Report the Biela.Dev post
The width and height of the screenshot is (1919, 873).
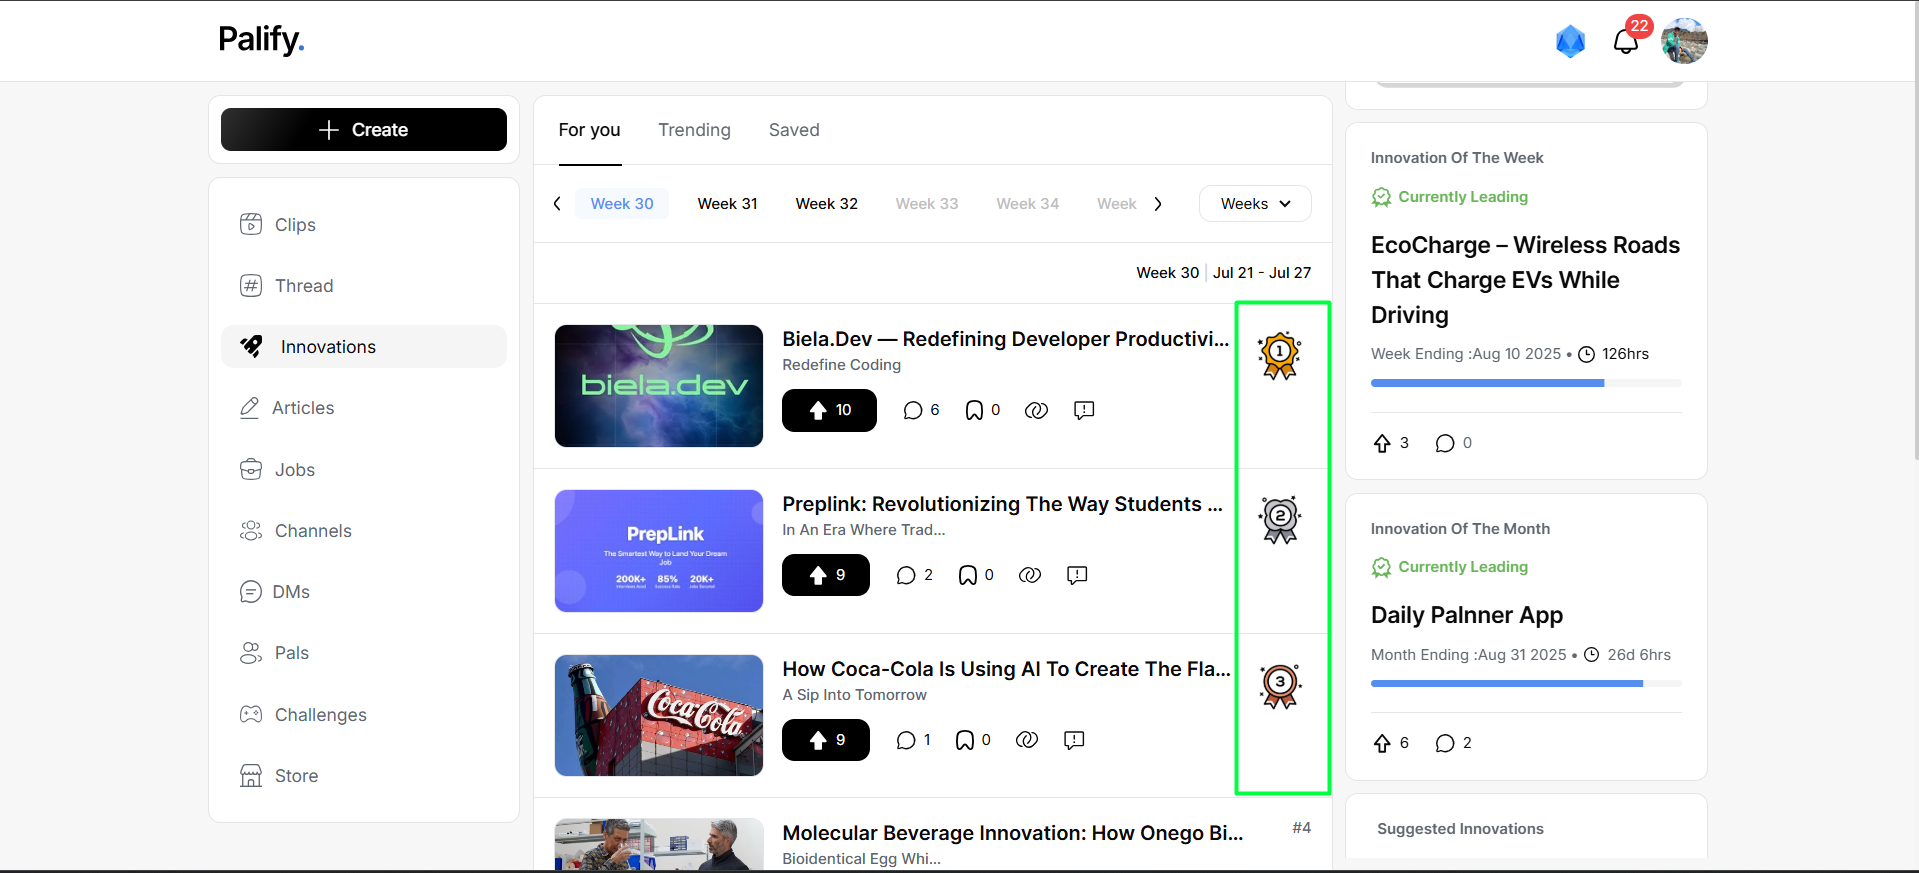point(1084,410)
